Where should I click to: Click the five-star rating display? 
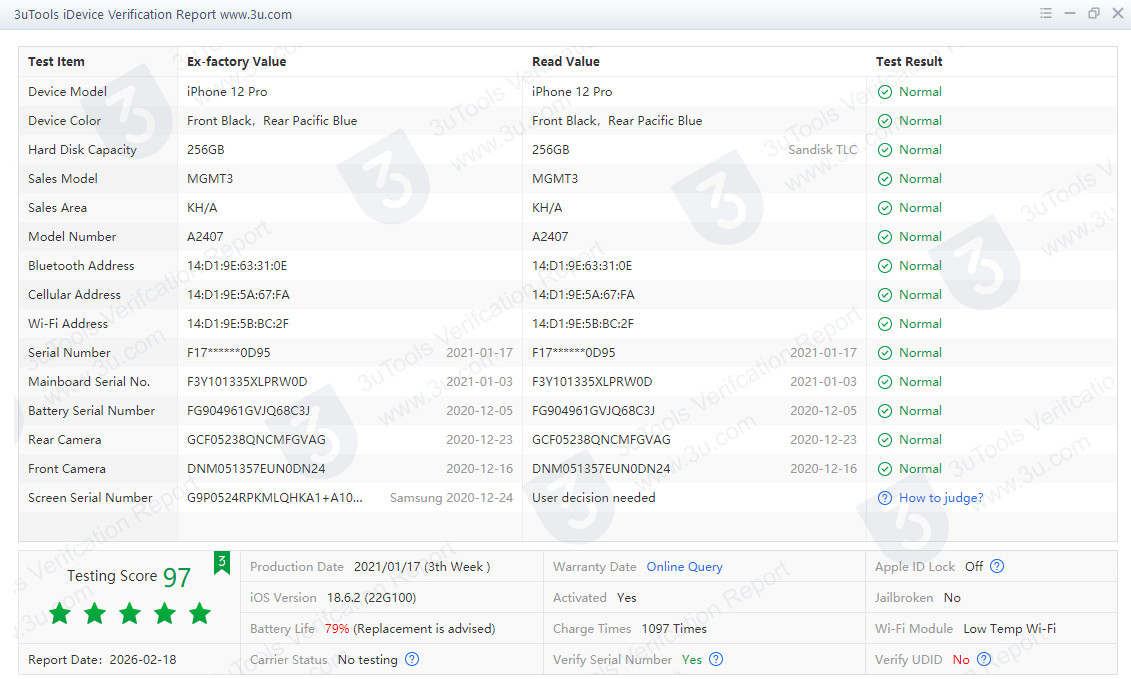(x=130, y=613)
